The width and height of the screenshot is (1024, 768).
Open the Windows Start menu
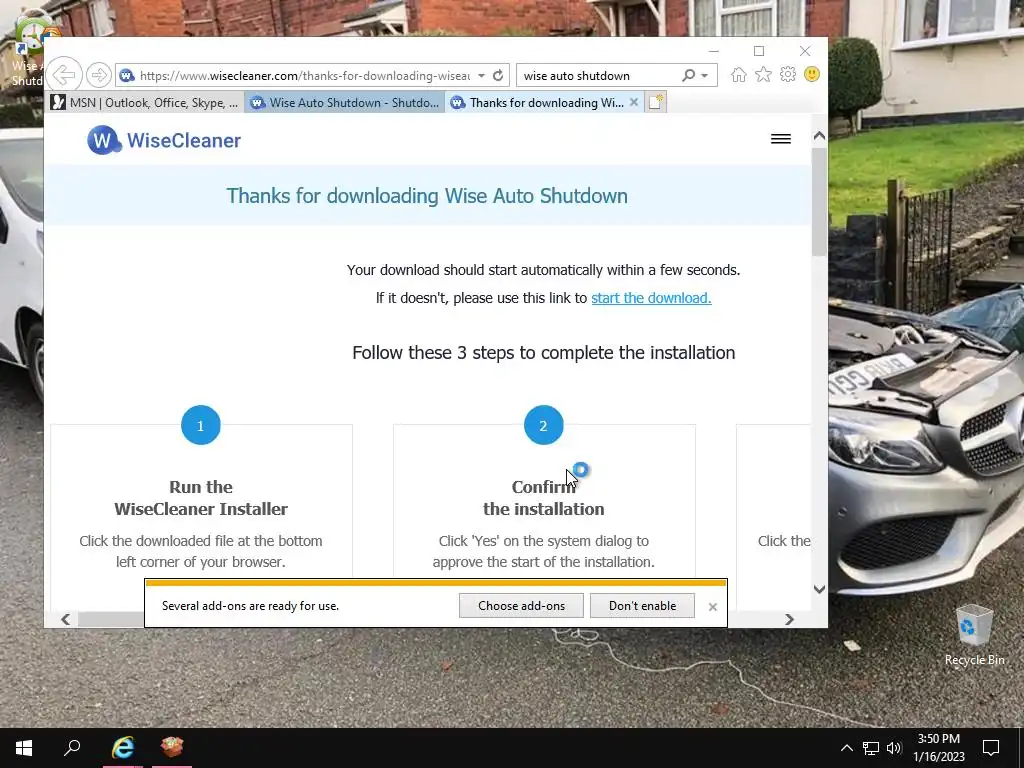24,748
